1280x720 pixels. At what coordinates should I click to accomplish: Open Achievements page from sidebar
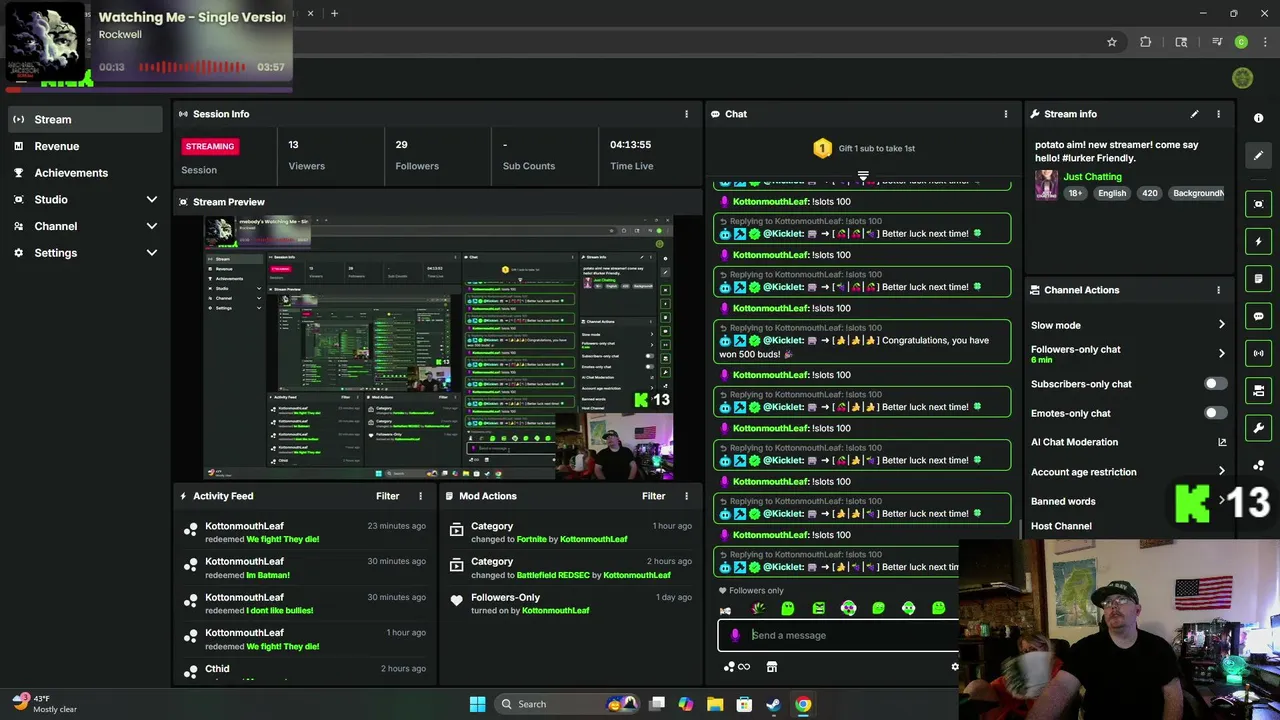[x=85, y=173]
